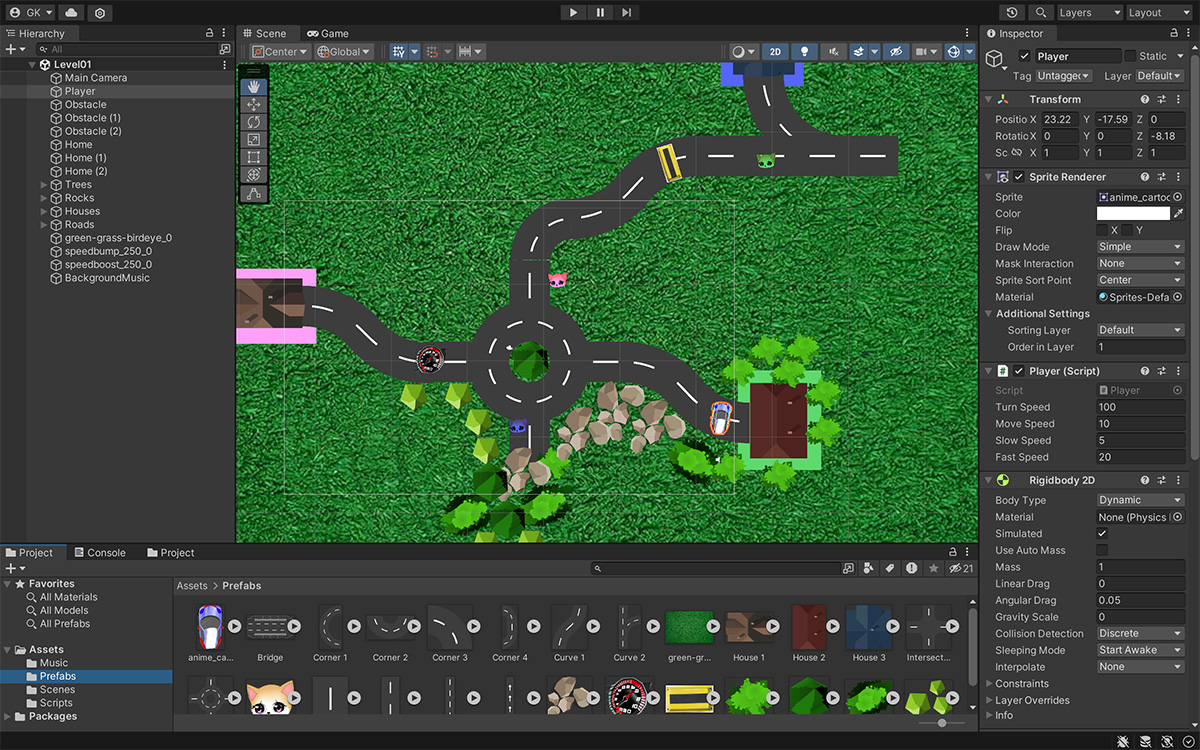The height and width of the screenshot is (750, 1200).
Task: Select the Scripts folder in Project
Action: 55,703
